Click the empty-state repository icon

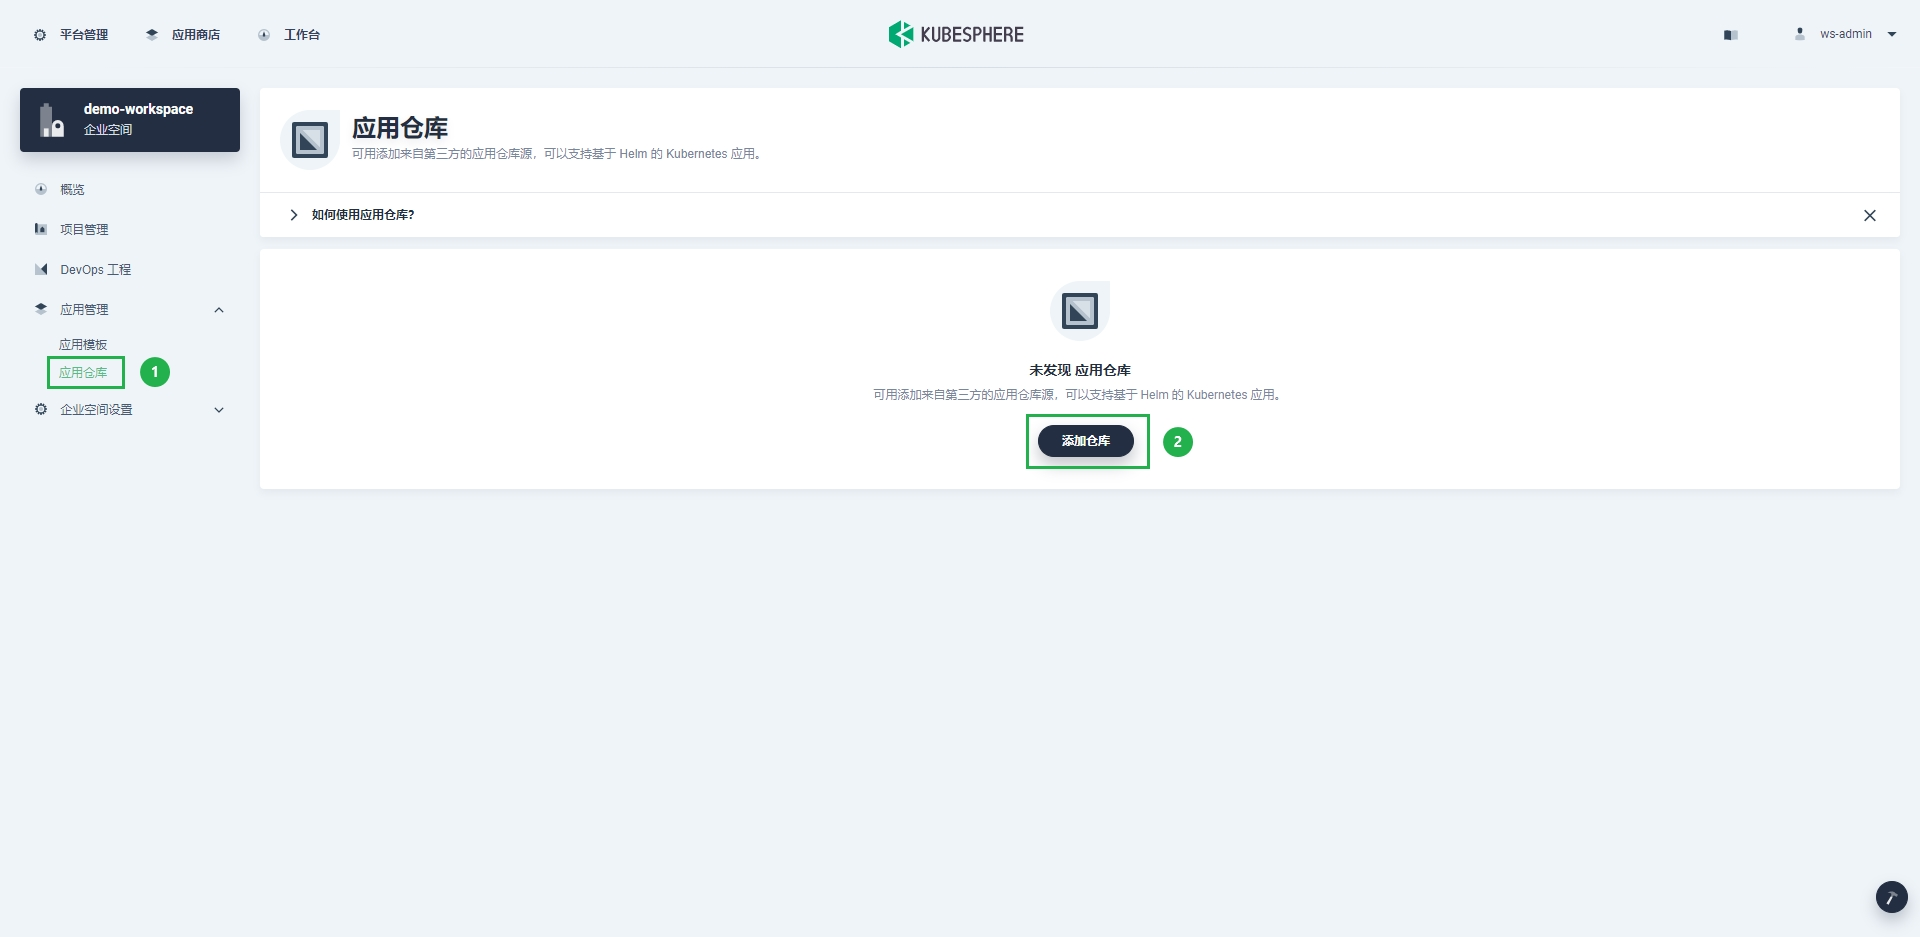(x=1080, y=311)
